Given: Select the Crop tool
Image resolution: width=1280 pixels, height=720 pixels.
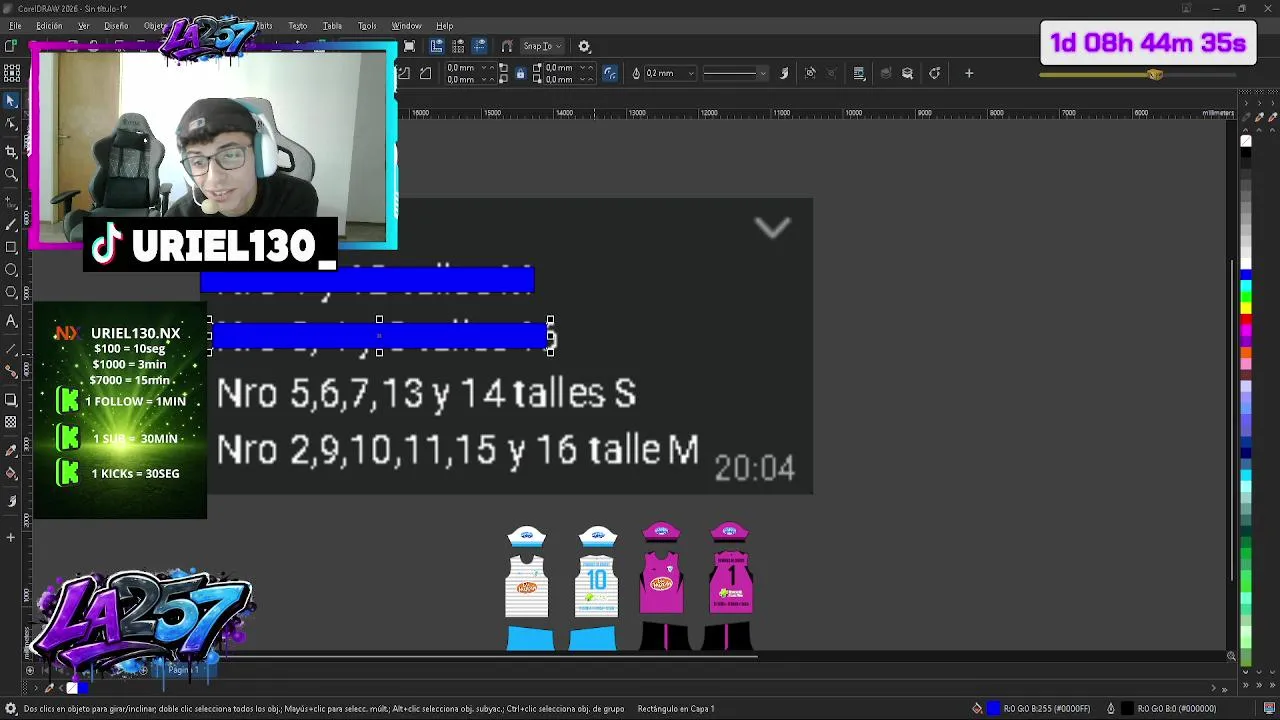Looking at the screenshot, I should [11, 151].
